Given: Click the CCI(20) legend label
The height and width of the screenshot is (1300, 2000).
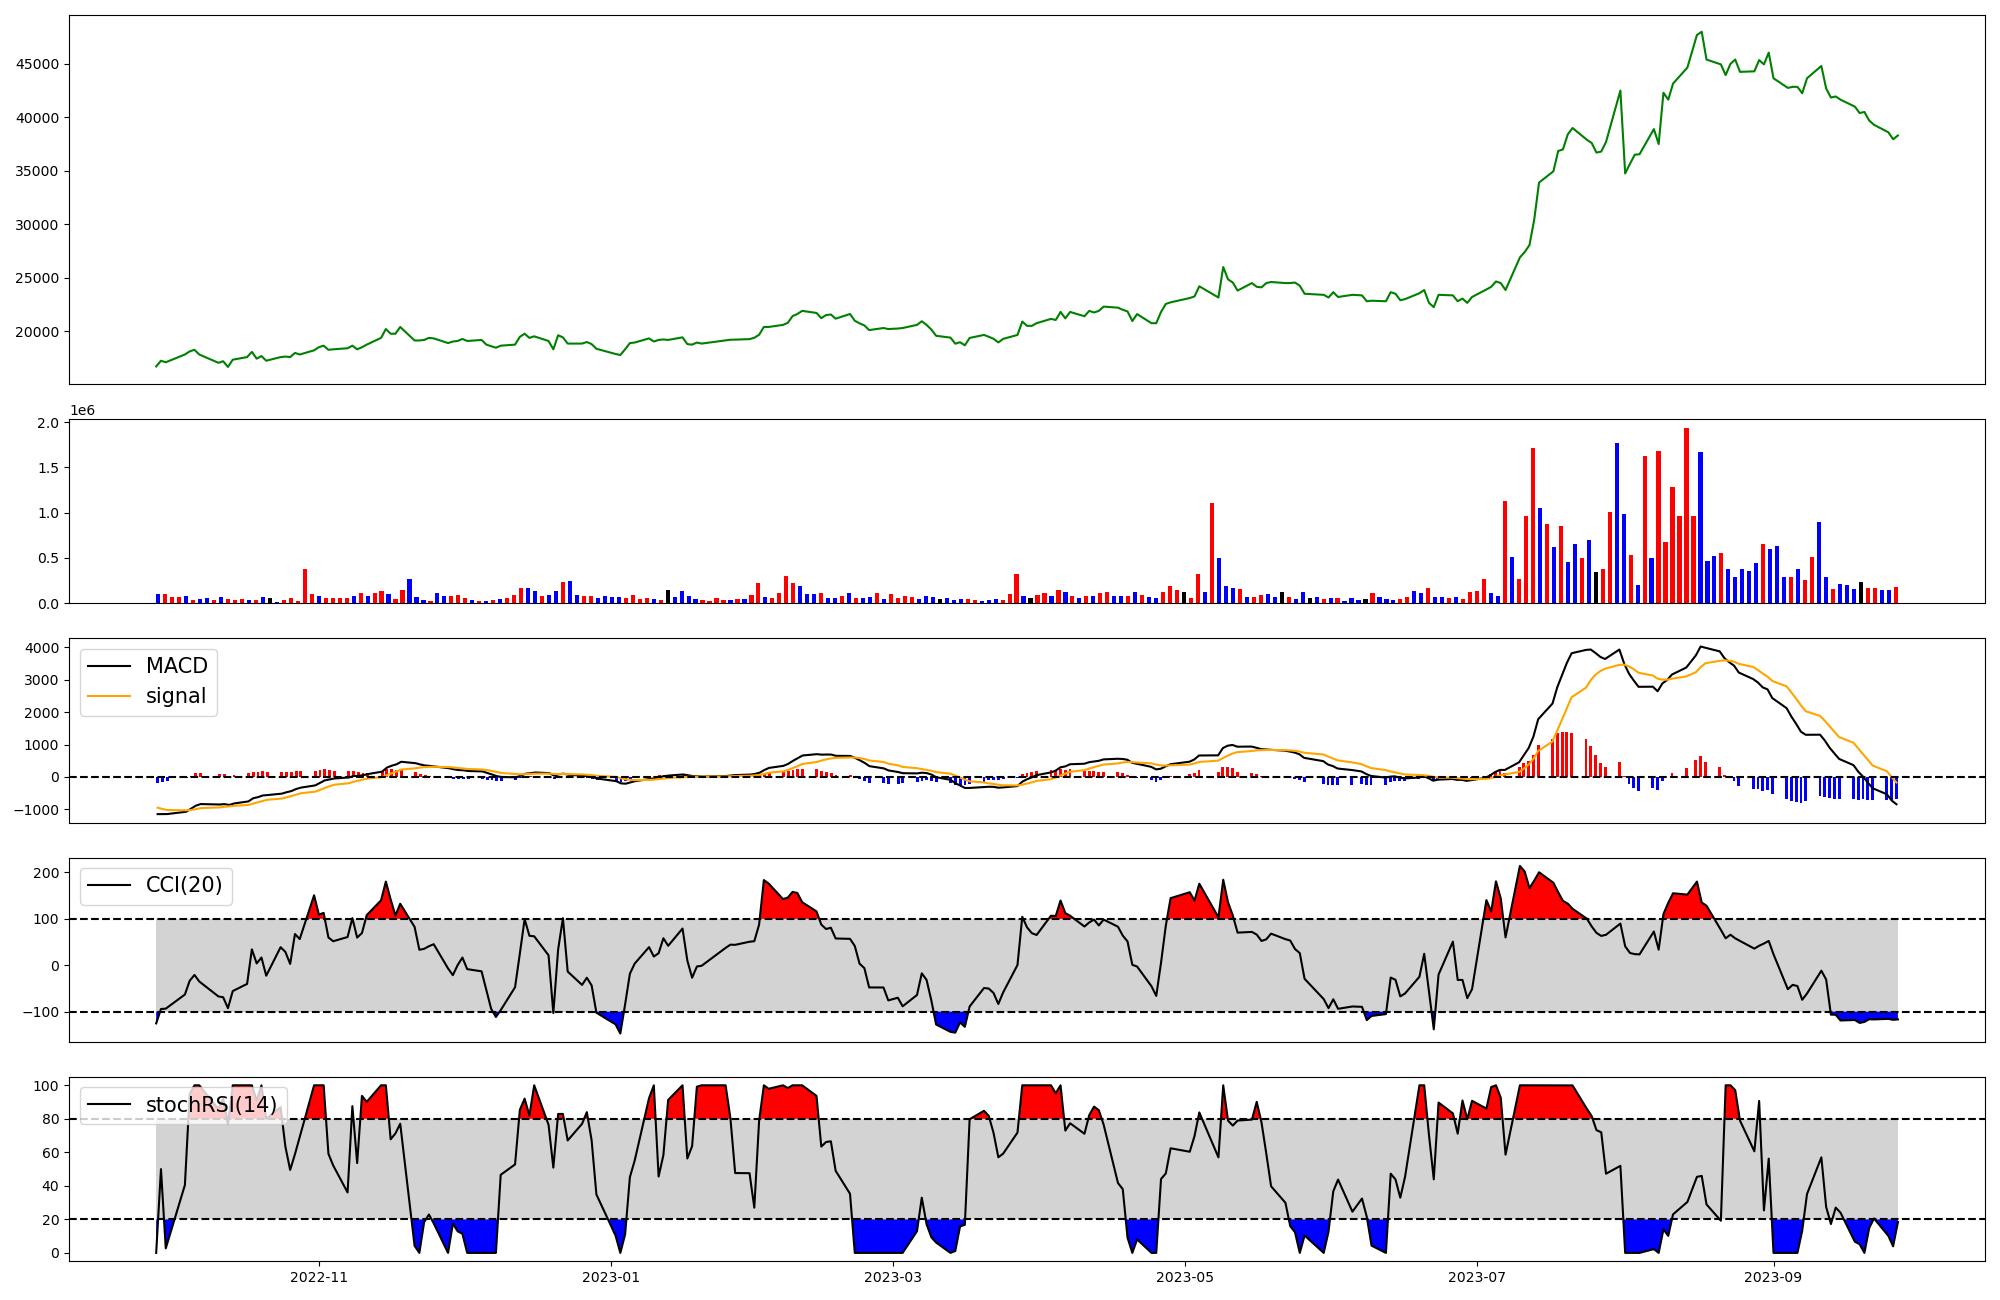Looking at the screenshot, I should (184, 885).
